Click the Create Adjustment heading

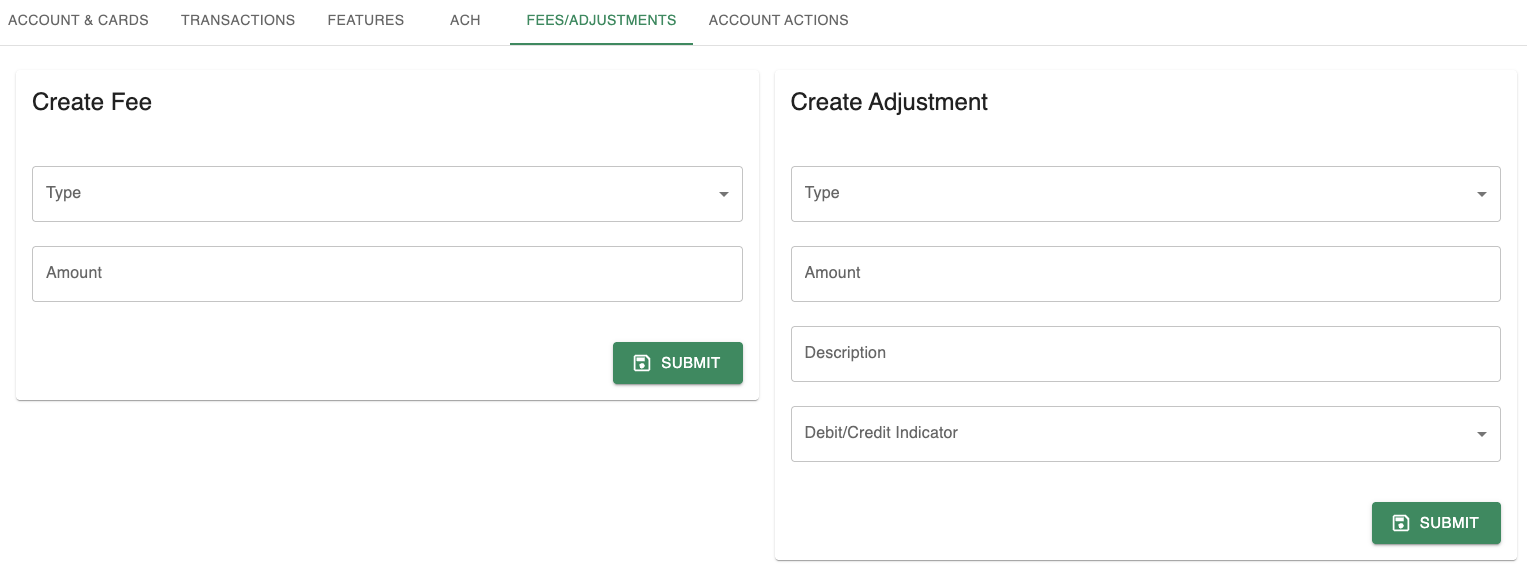pos(889,102)
